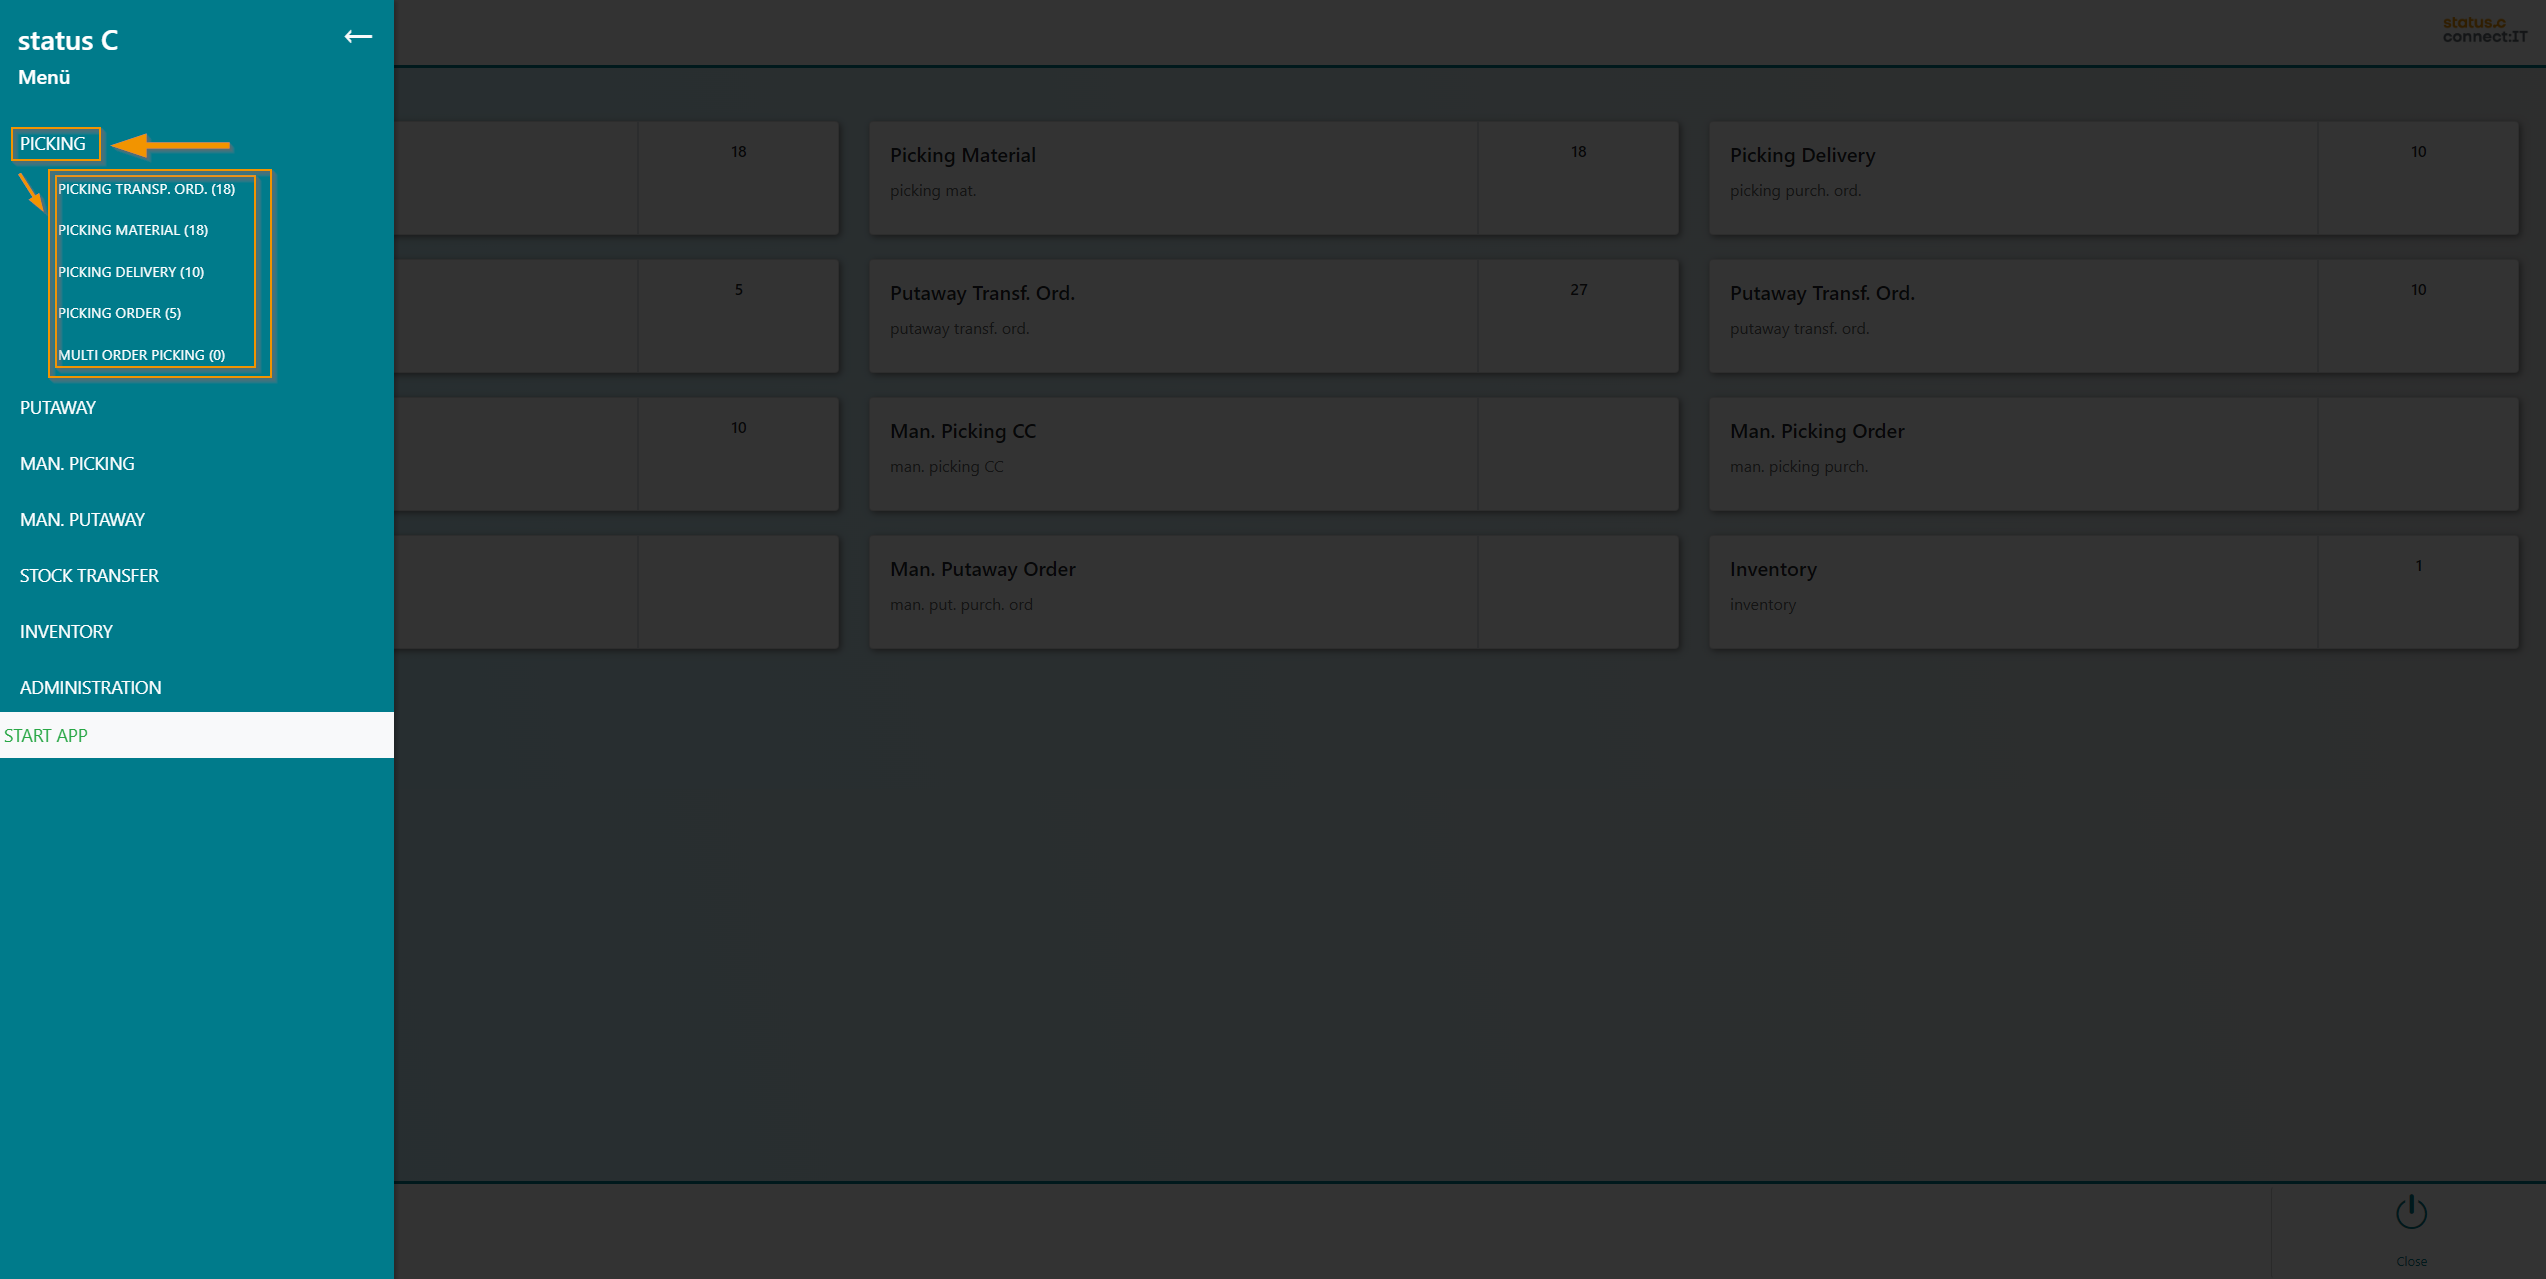Open the Inventory tile with count 1

(x=2112, y=592)
